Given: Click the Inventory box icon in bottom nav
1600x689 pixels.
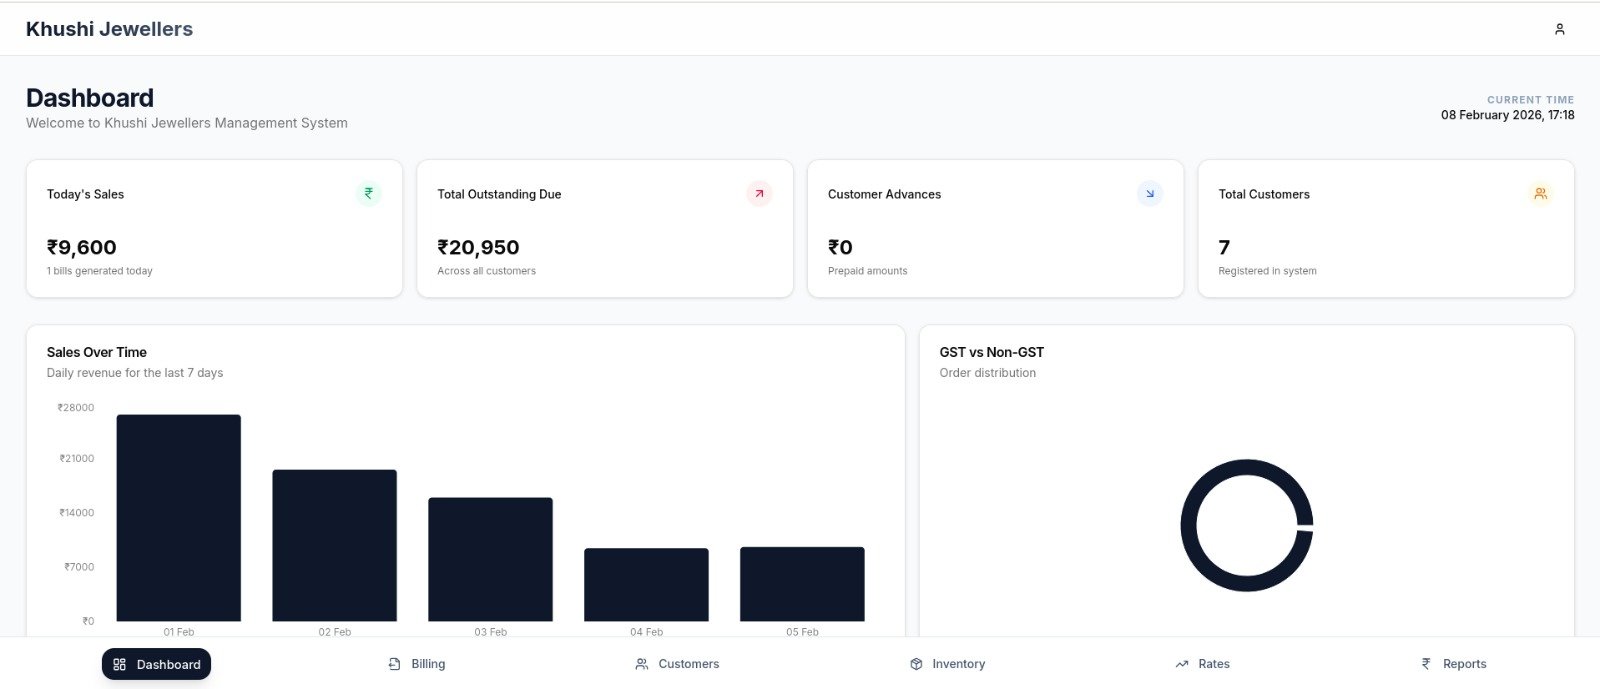Looking at the screenshot, I should point(916,664).
